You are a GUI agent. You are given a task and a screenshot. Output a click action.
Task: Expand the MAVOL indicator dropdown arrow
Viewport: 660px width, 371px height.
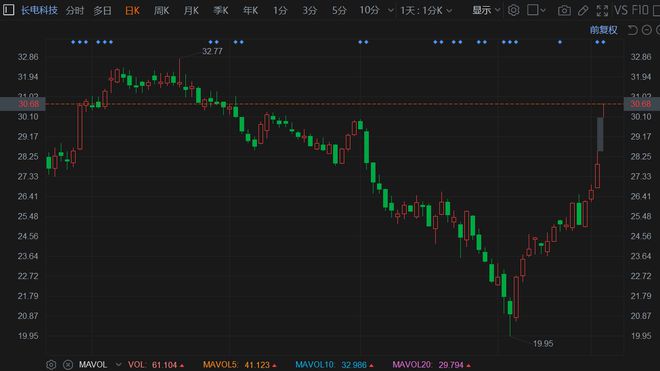pos(118,365)
